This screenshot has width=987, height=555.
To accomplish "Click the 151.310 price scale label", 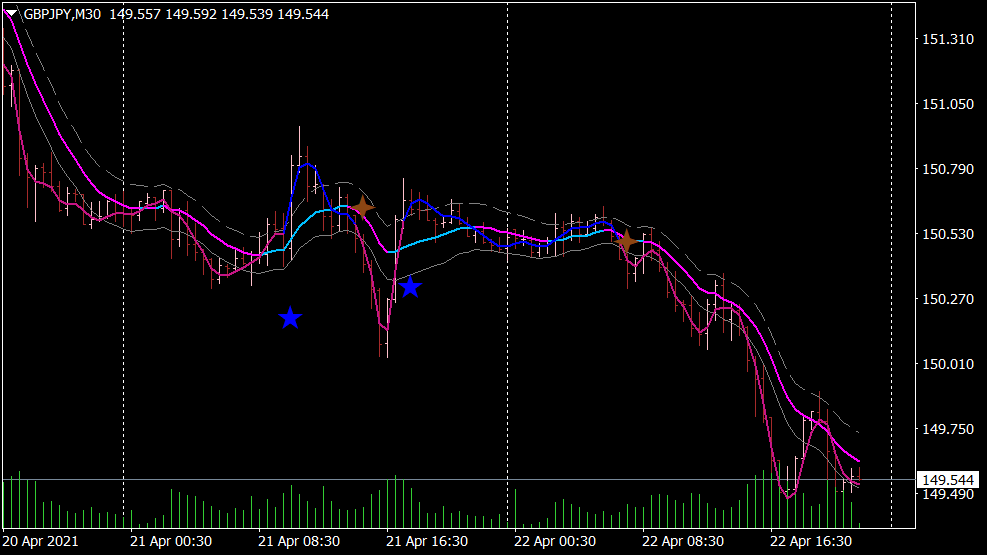I will click(947, 39).
